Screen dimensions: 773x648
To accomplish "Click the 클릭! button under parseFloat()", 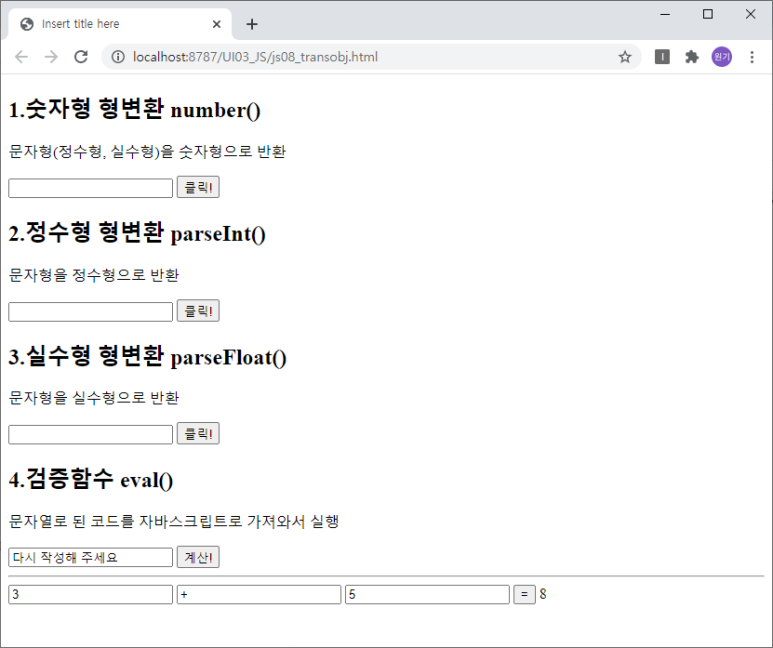I will (x=198, y=433).
